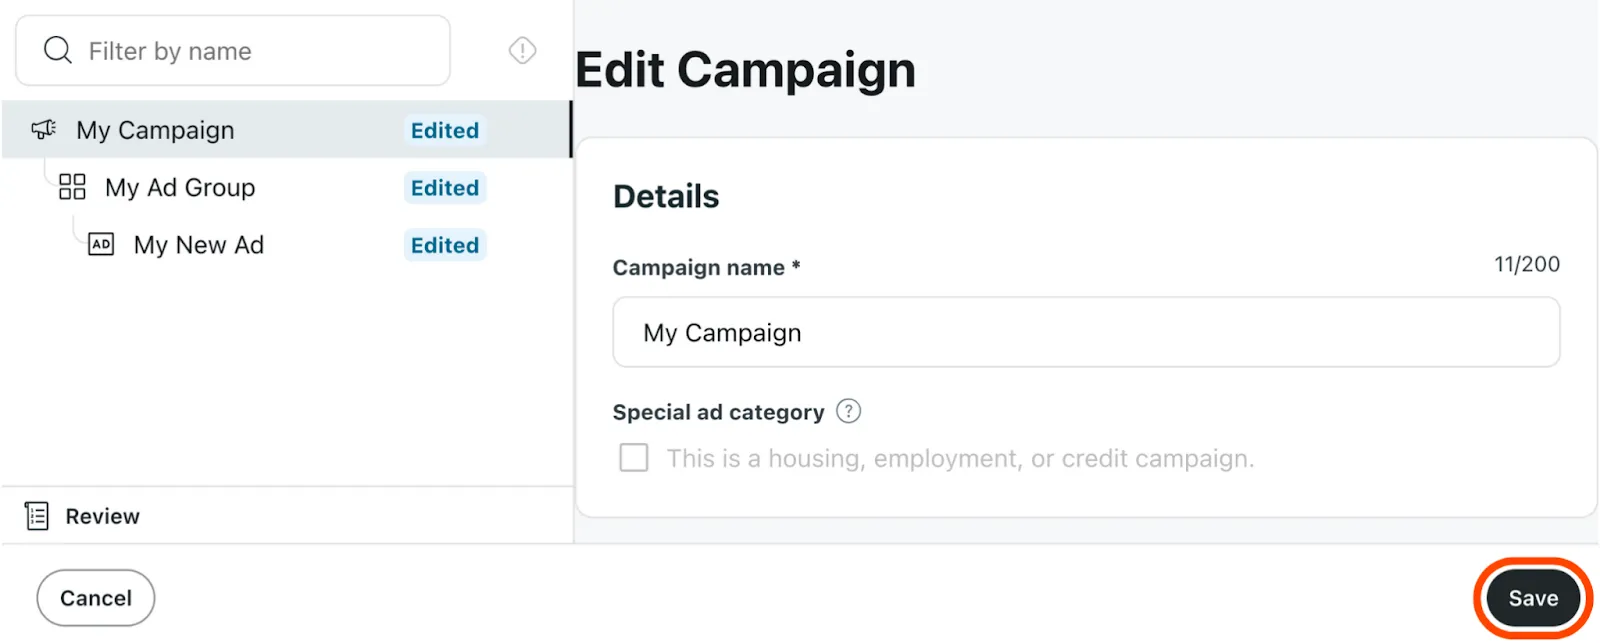Open the alert icon next to the filter box
This screenshot has height=643, width=1600.
(523, 50)
